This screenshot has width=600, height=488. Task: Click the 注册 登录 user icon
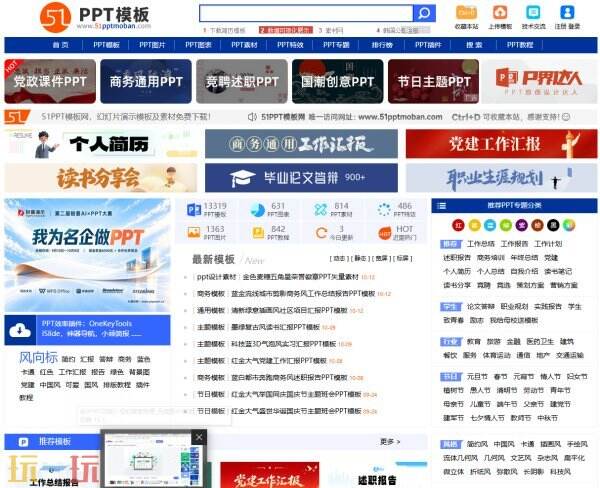coord(567,12)
